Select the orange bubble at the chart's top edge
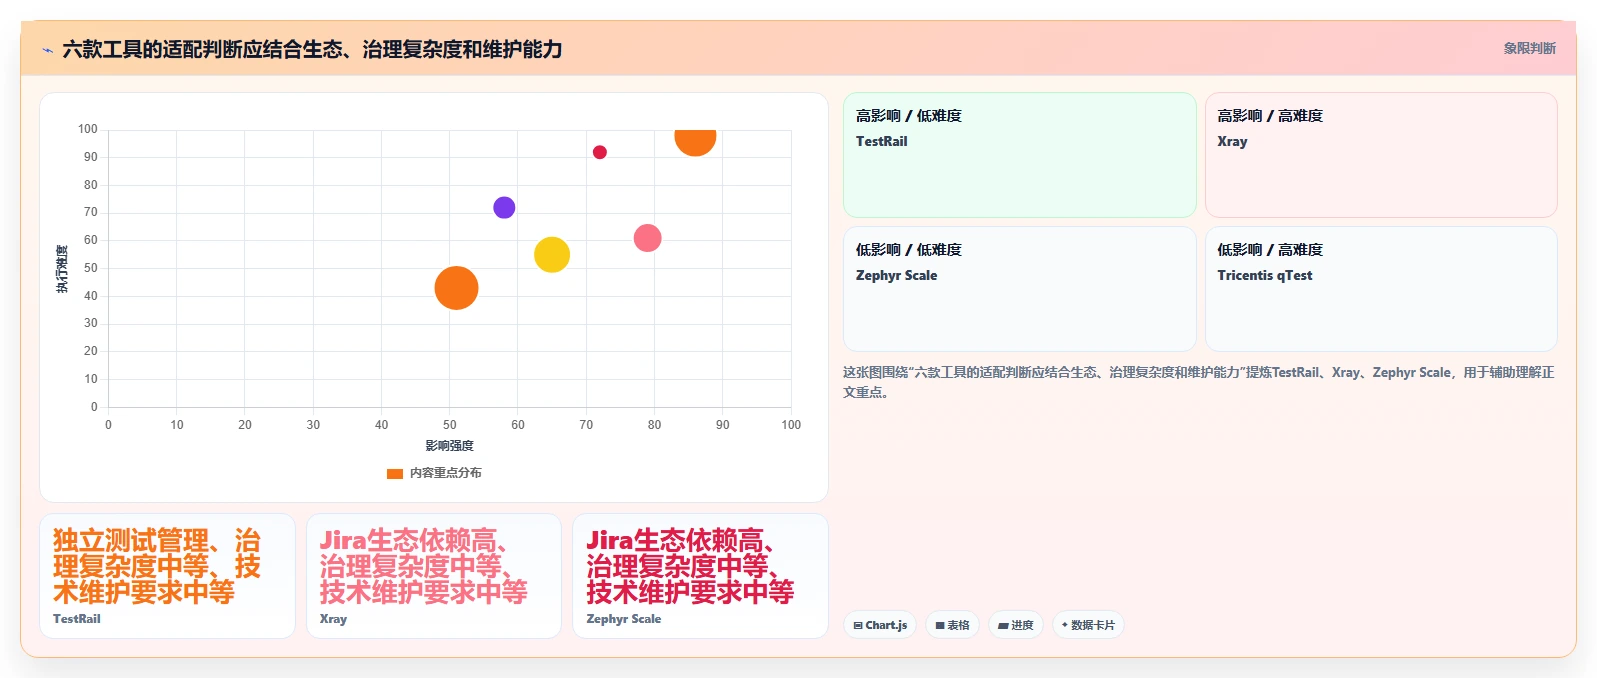Image resolution: width=1597 pixels, height=678 pixels. pyautogui.click(x=695, y=142)
